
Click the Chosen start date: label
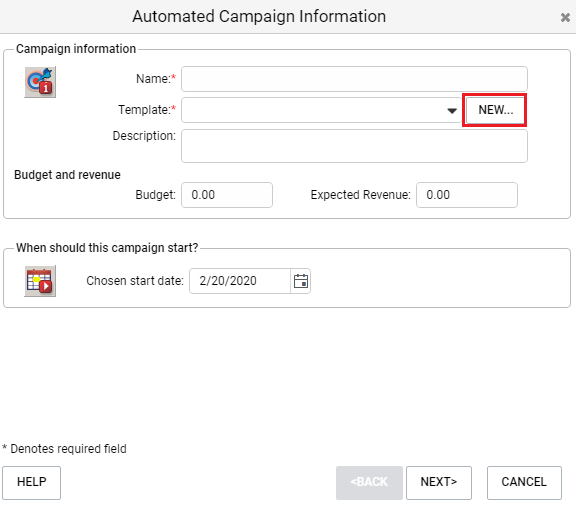pyautogui.click(x=135, y=281)
